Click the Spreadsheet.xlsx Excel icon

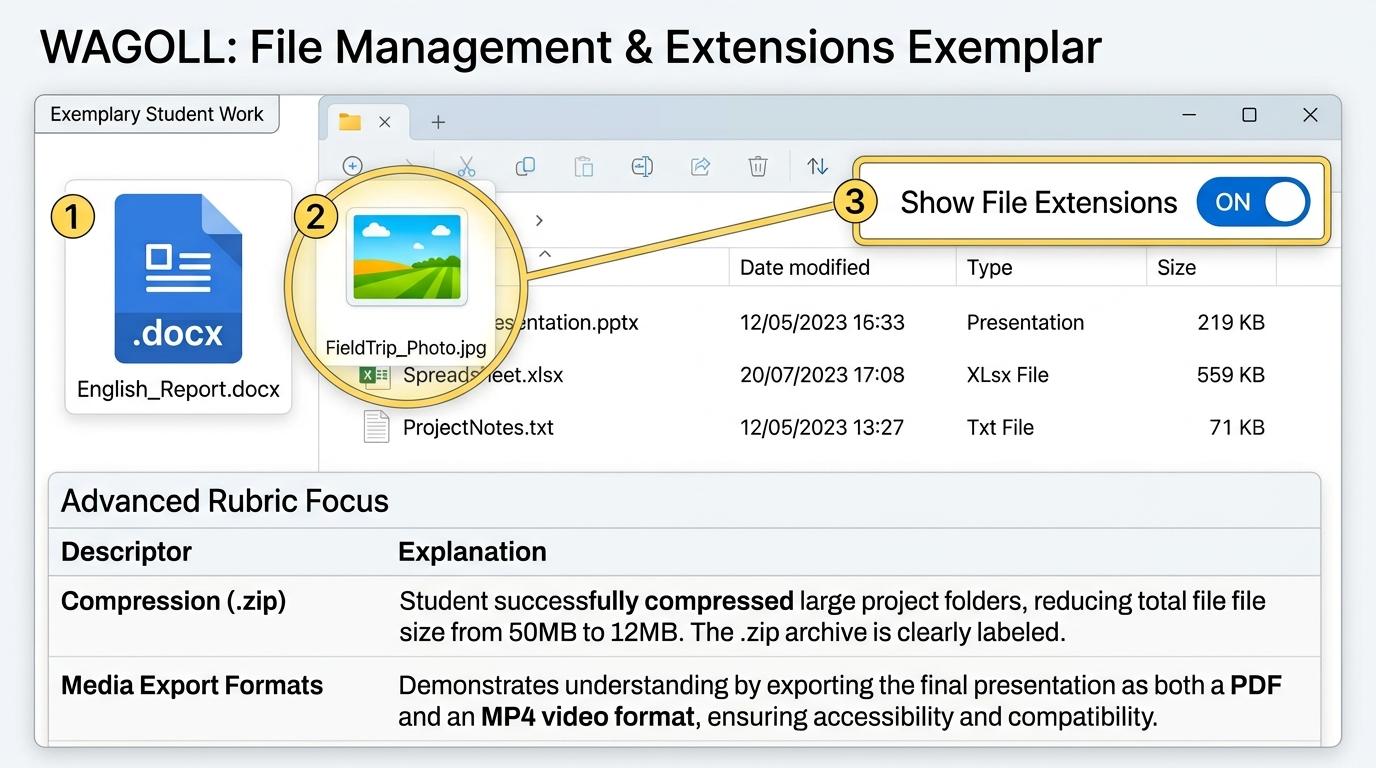(x=375, y=376)
